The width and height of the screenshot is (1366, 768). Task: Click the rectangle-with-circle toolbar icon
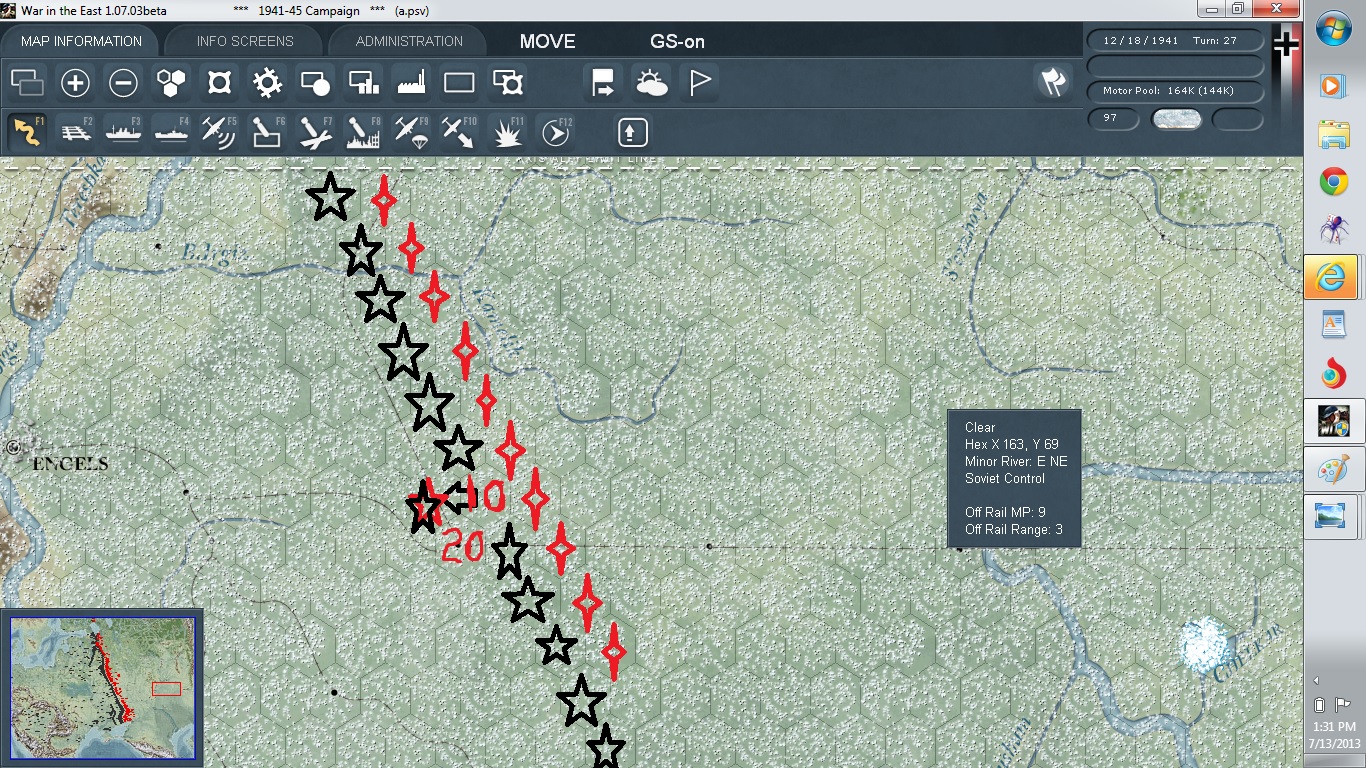coord(315,82)
